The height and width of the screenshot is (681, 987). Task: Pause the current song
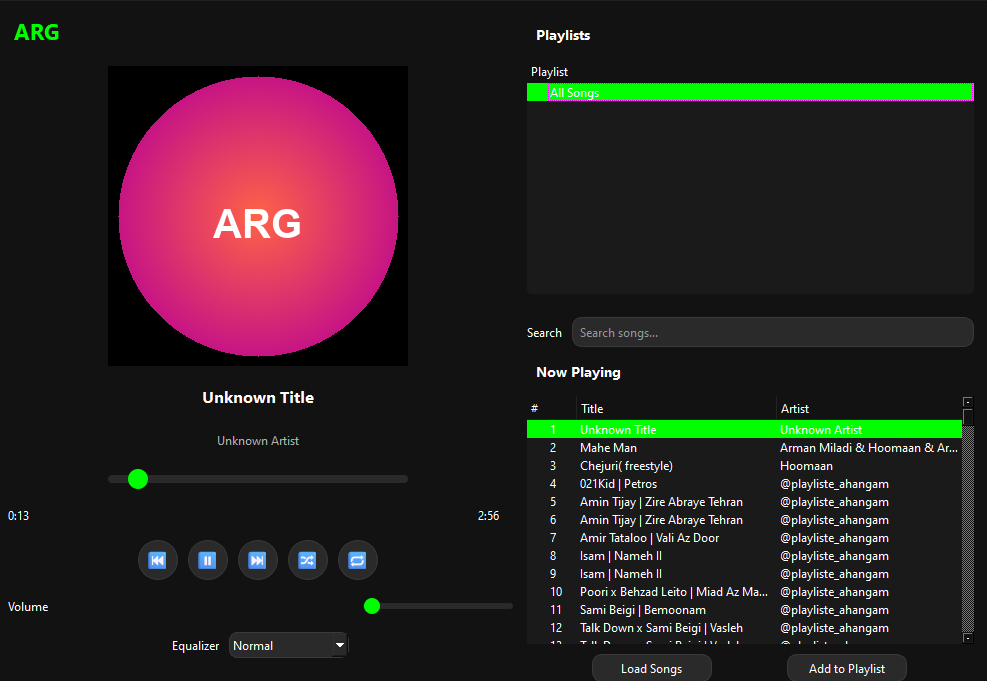click(207, 560)
